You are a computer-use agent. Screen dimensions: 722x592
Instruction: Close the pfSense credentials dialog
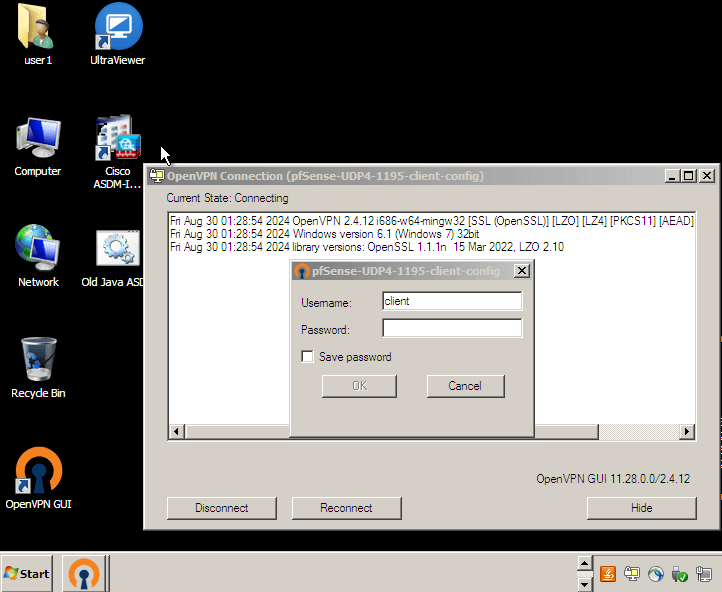click(521, 271)
